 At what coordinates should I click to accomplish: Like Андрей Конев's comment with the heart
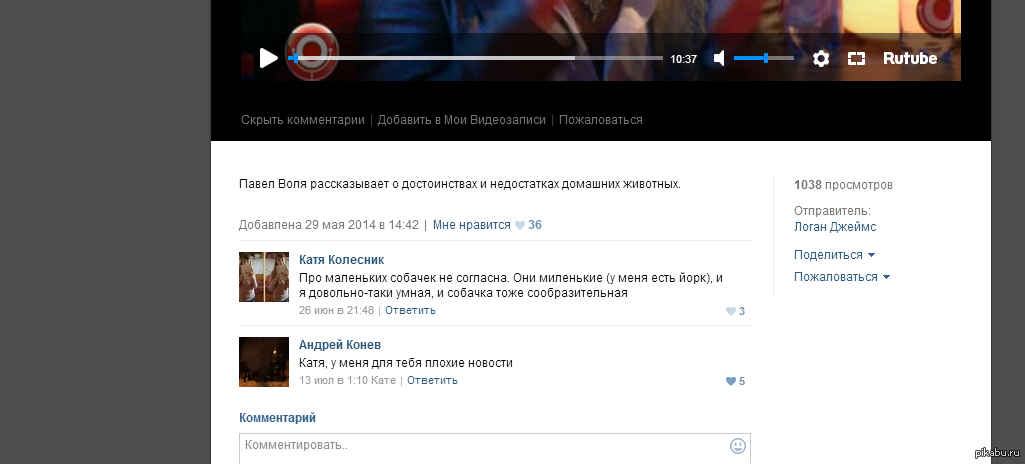tap(731, 381)
